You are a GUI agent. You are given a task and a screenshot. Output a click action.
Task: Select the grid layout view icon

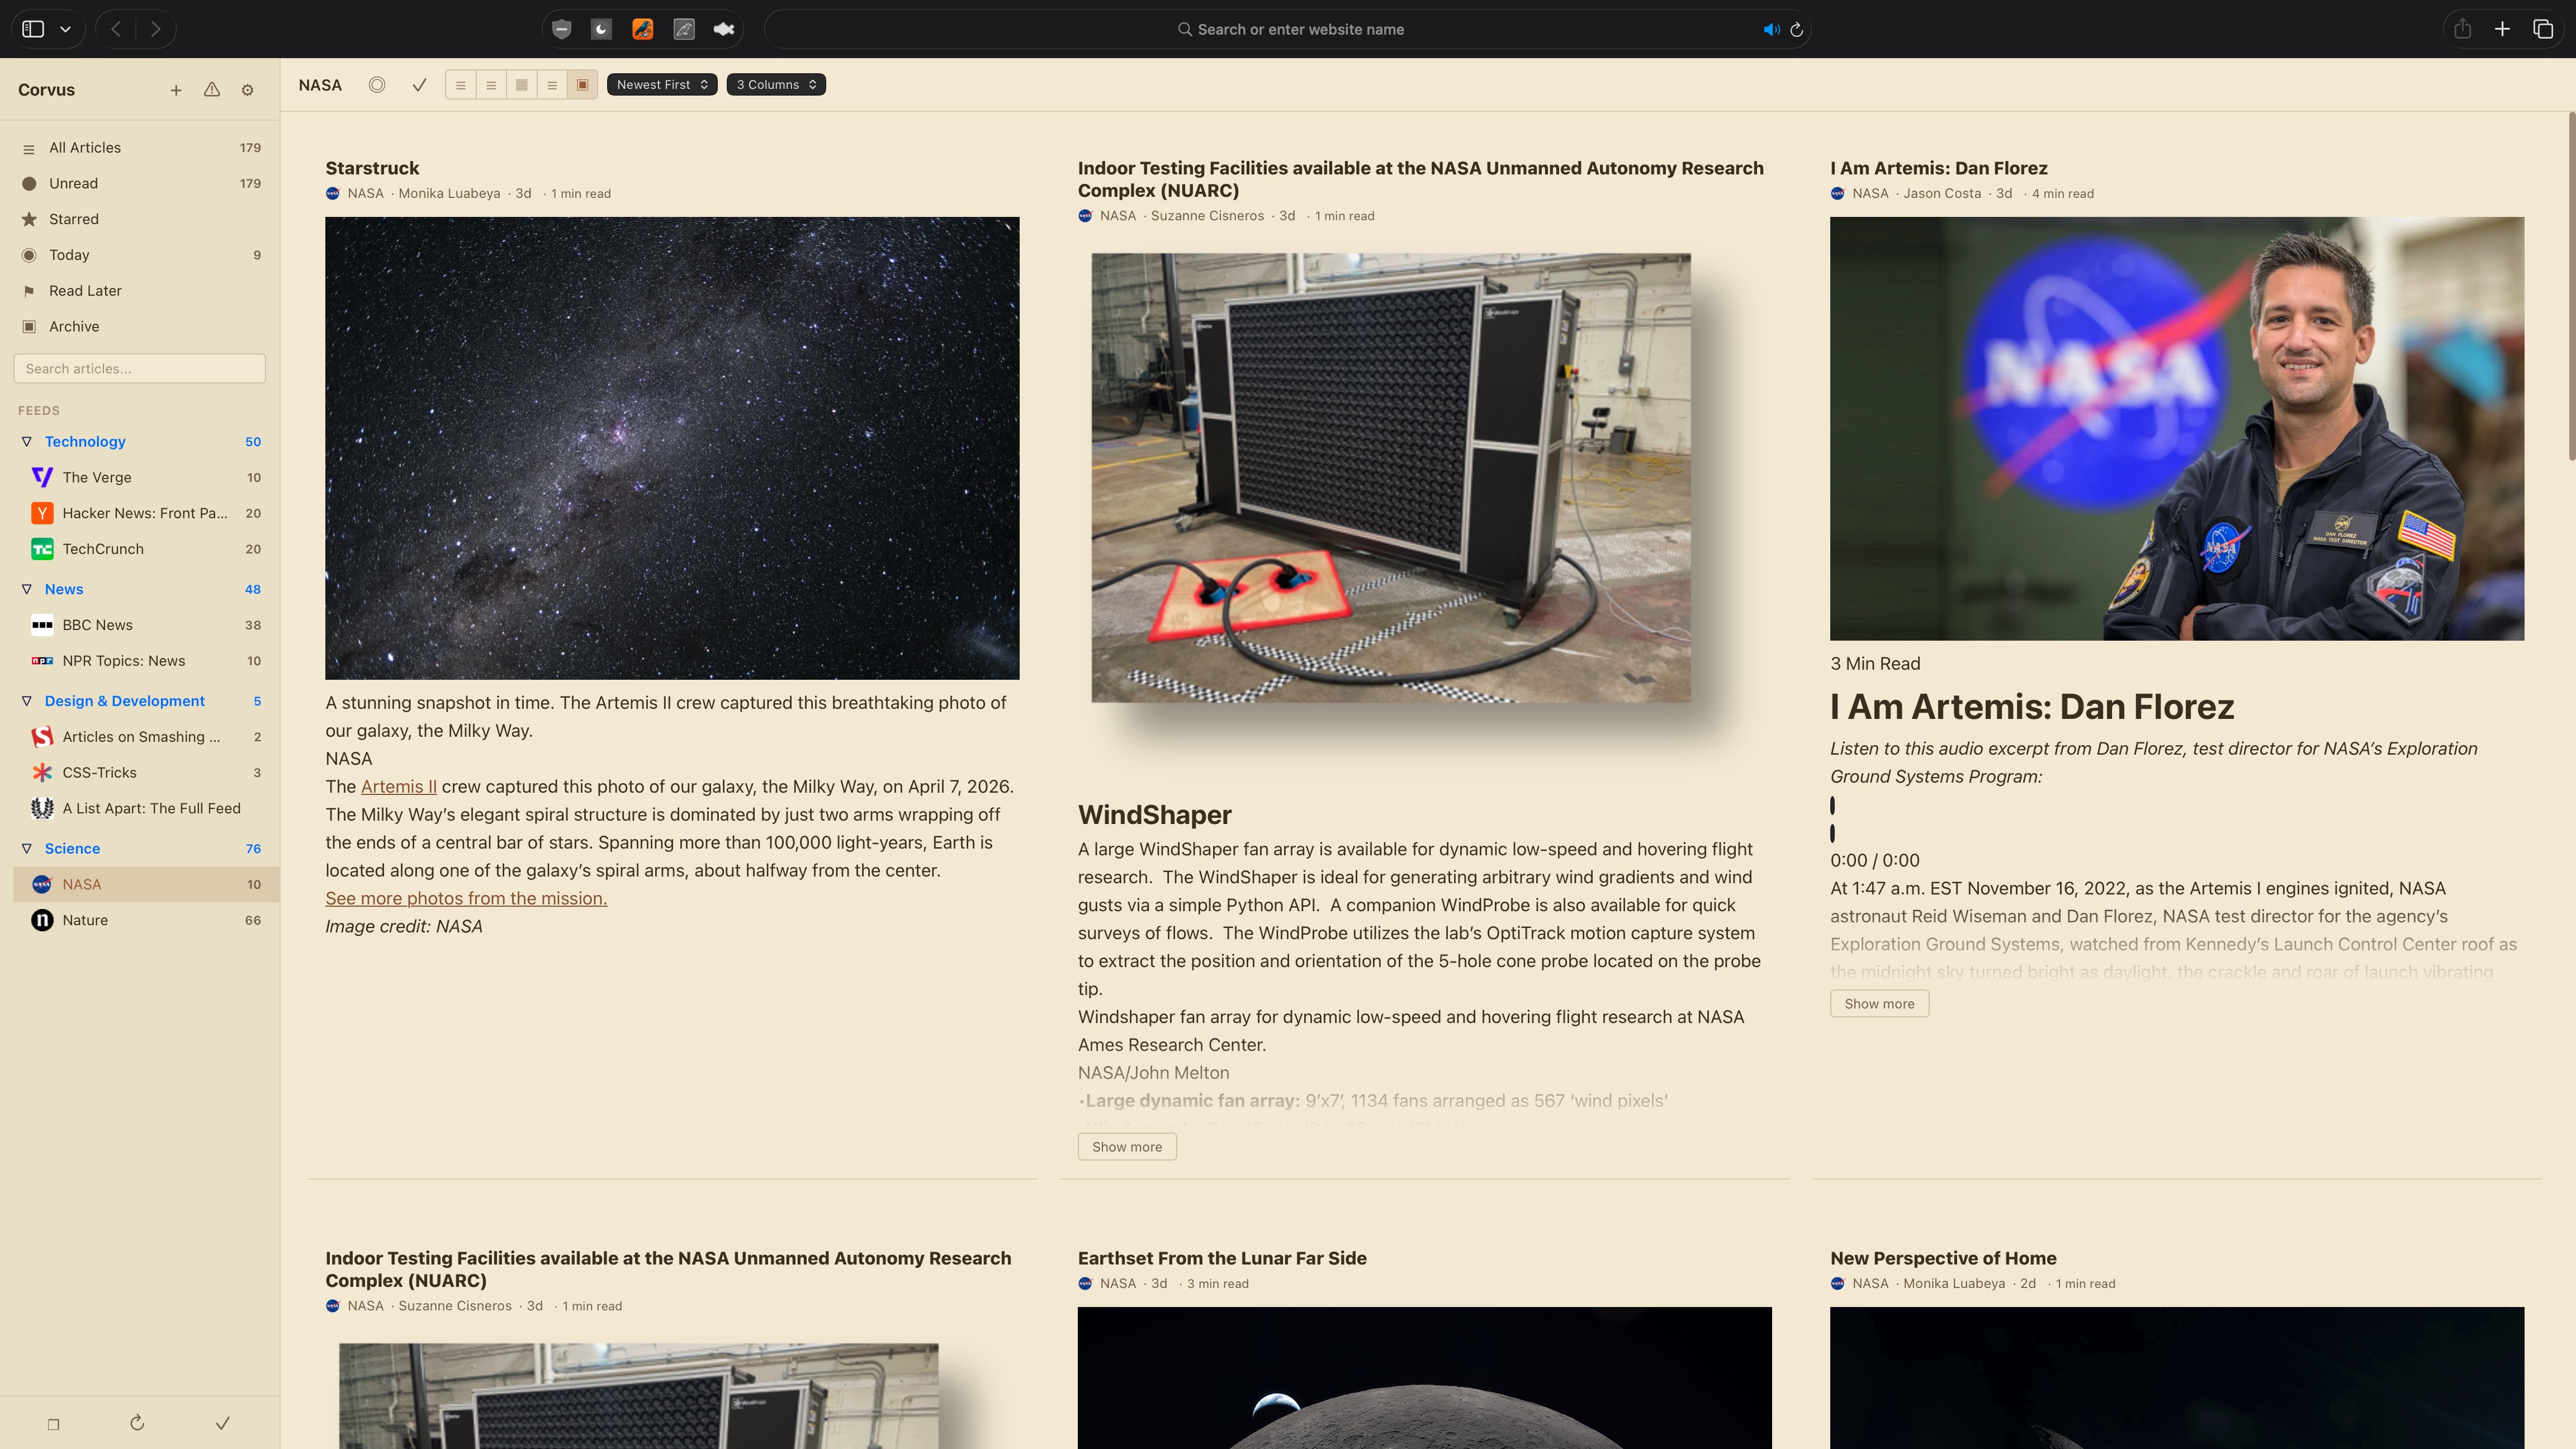tap(521, 84)
